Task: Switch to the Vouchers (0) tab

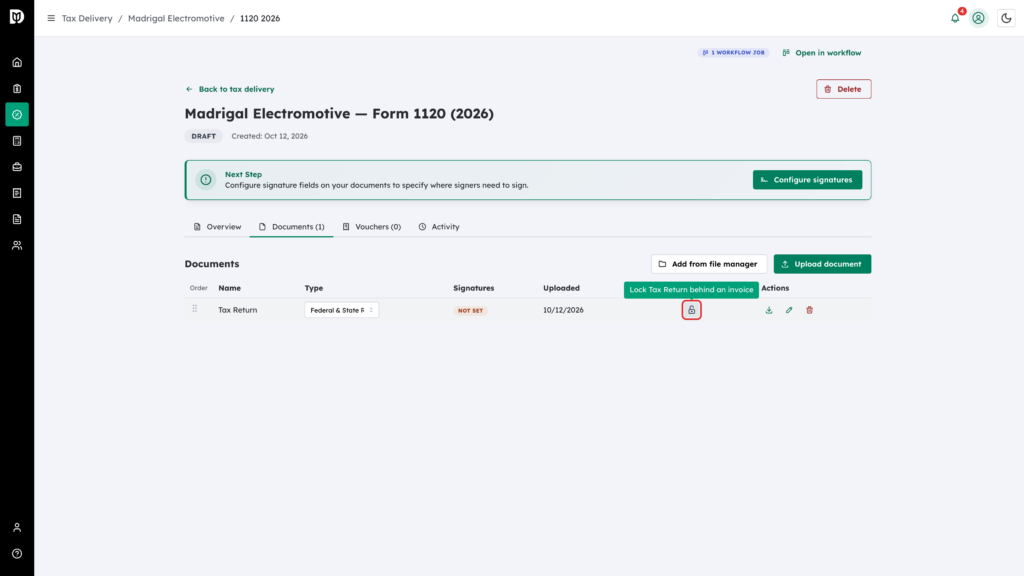Action: point(372,227)
